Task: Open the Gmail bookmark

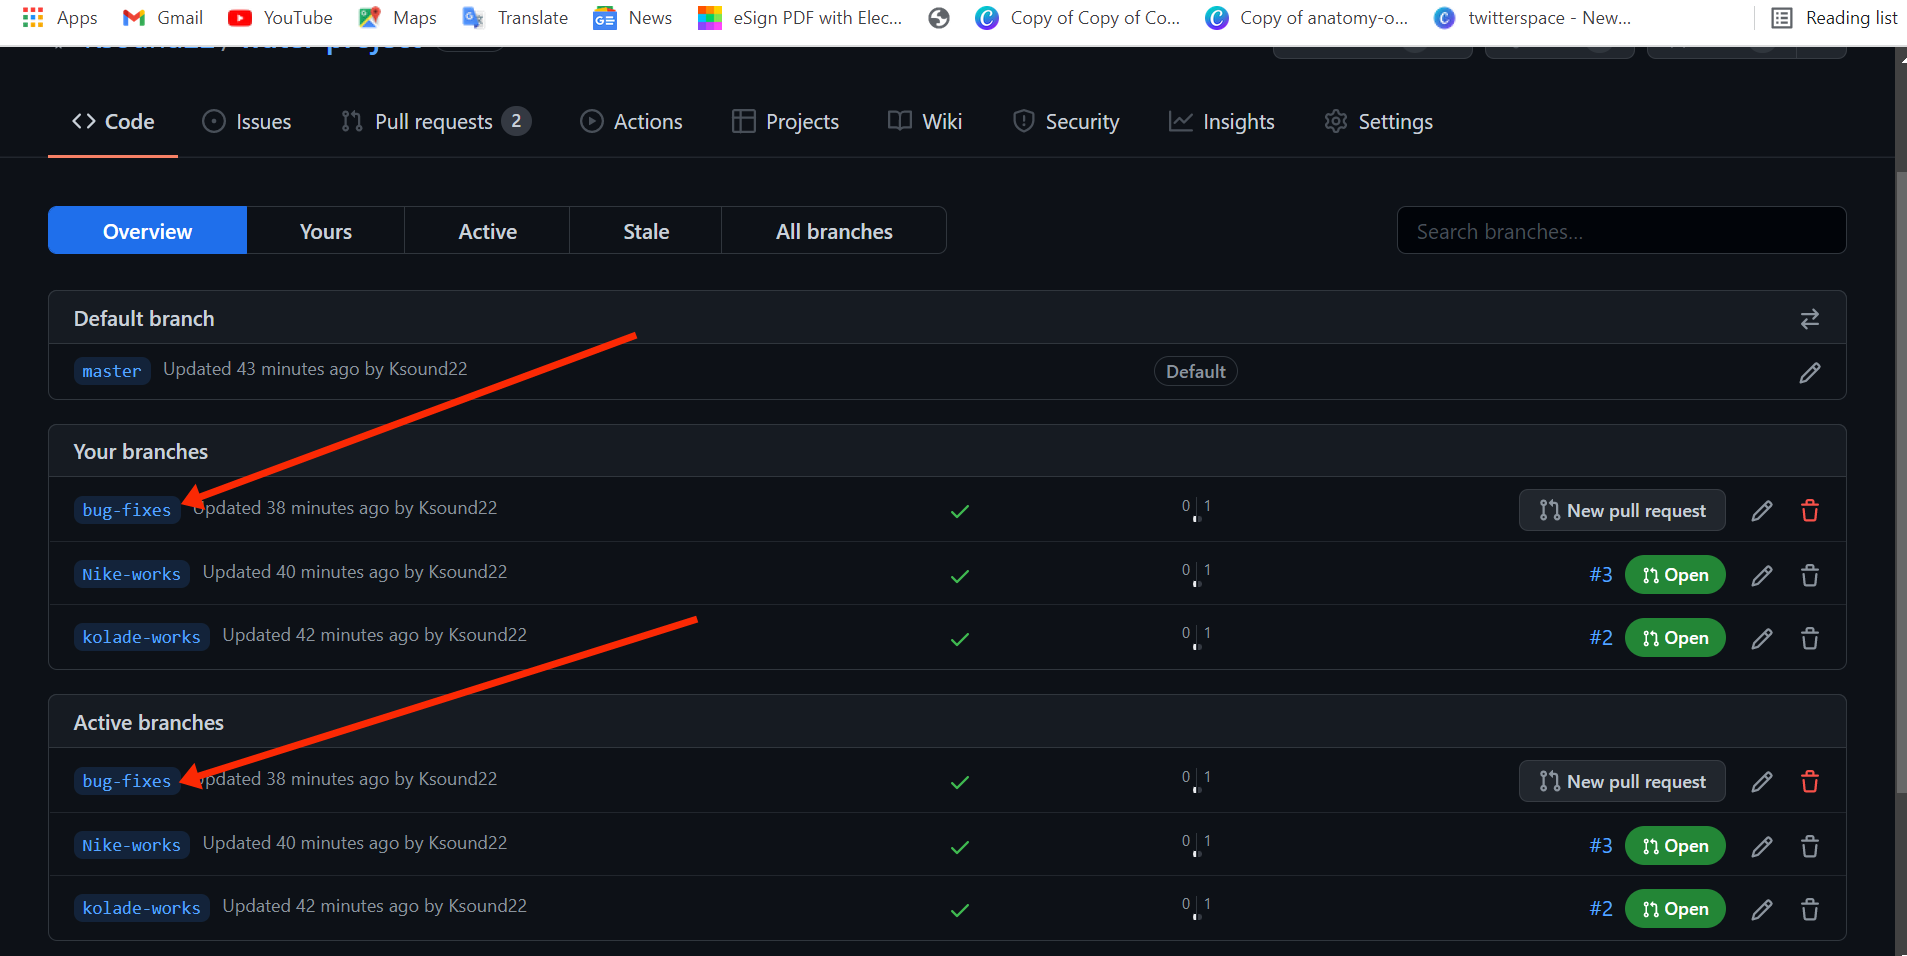Action: coord(163,18)
